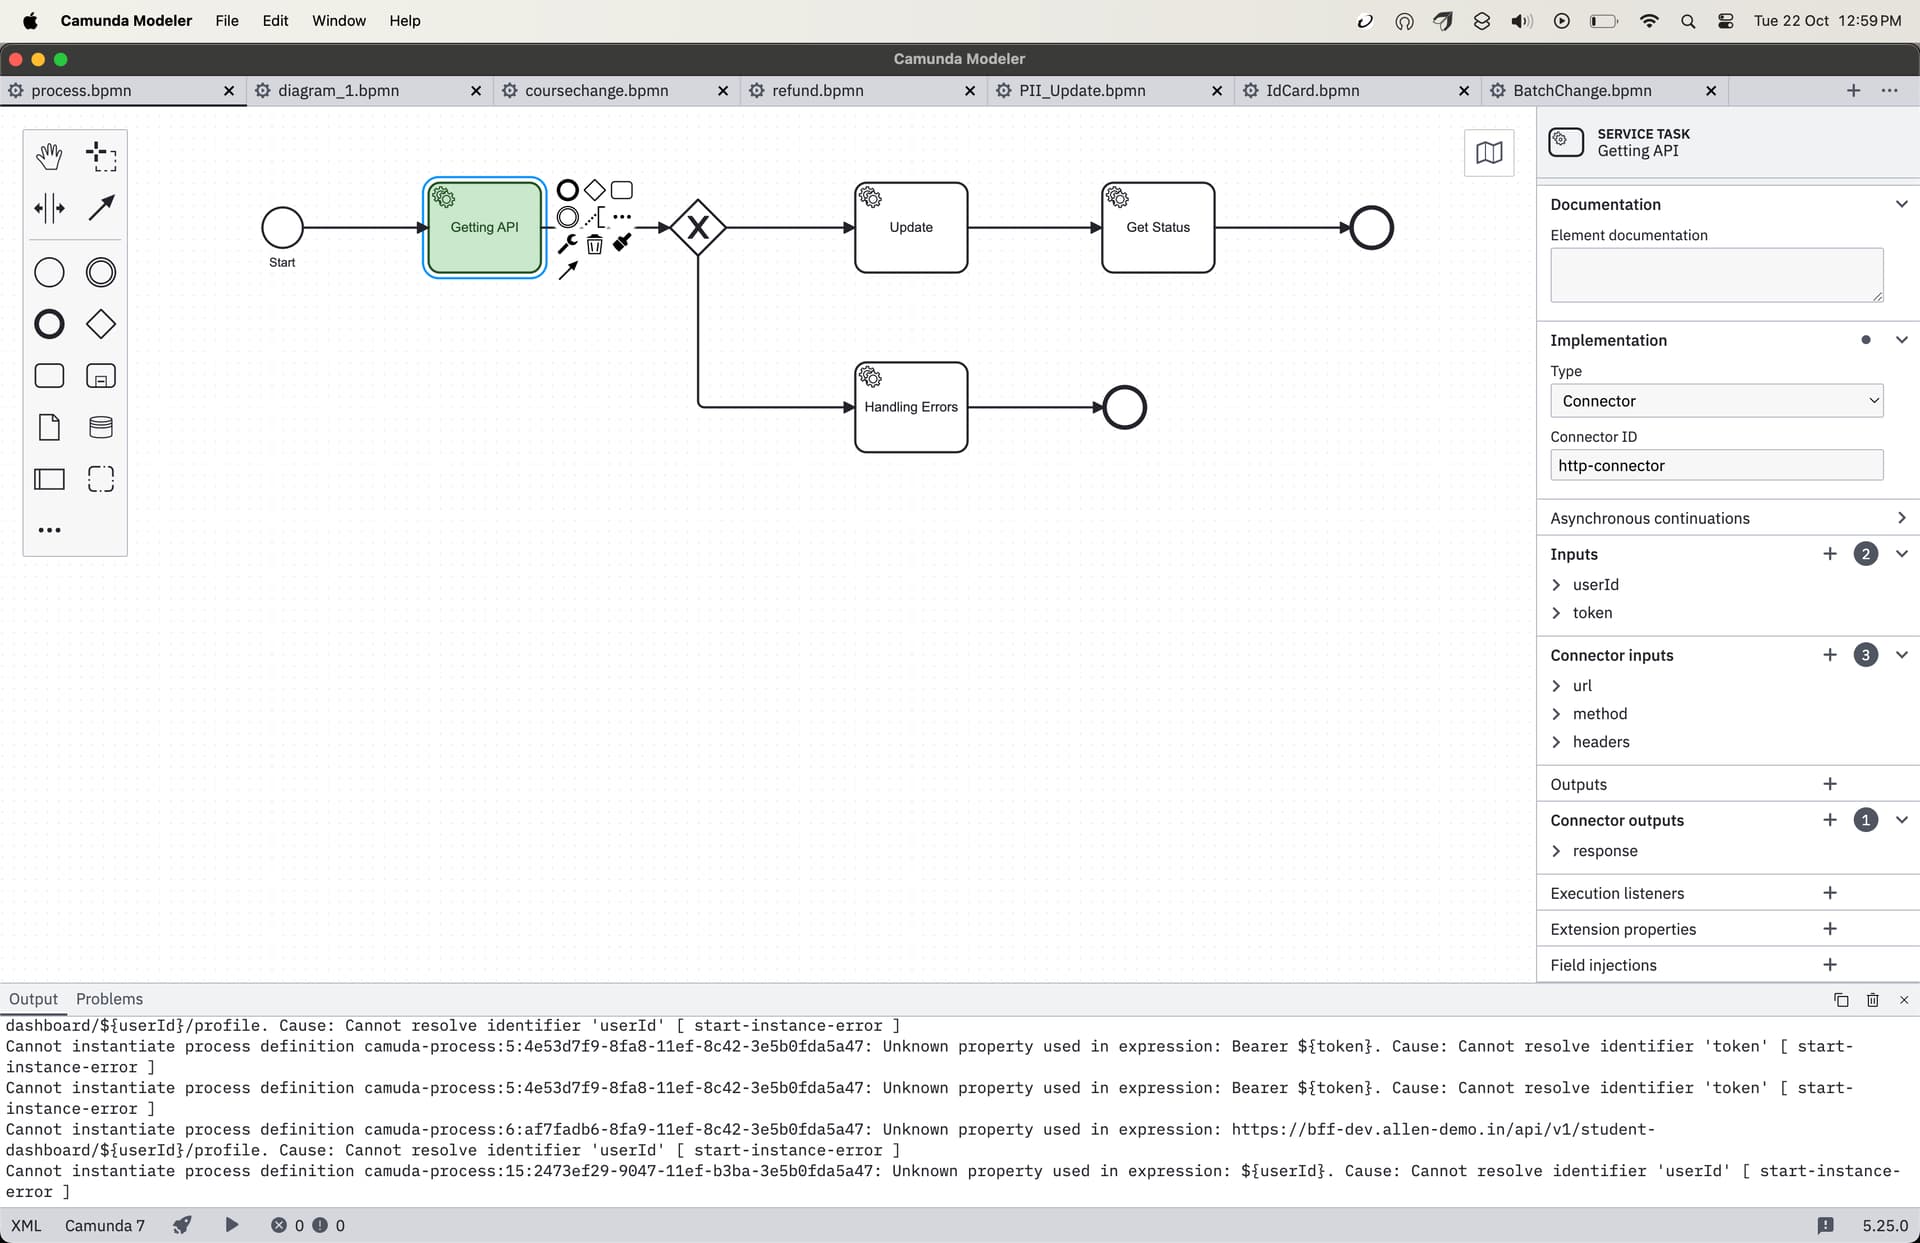The width and height of the screenshot is (1920, 1243).
Task: Append gateway from context pad
Action: 595,190
